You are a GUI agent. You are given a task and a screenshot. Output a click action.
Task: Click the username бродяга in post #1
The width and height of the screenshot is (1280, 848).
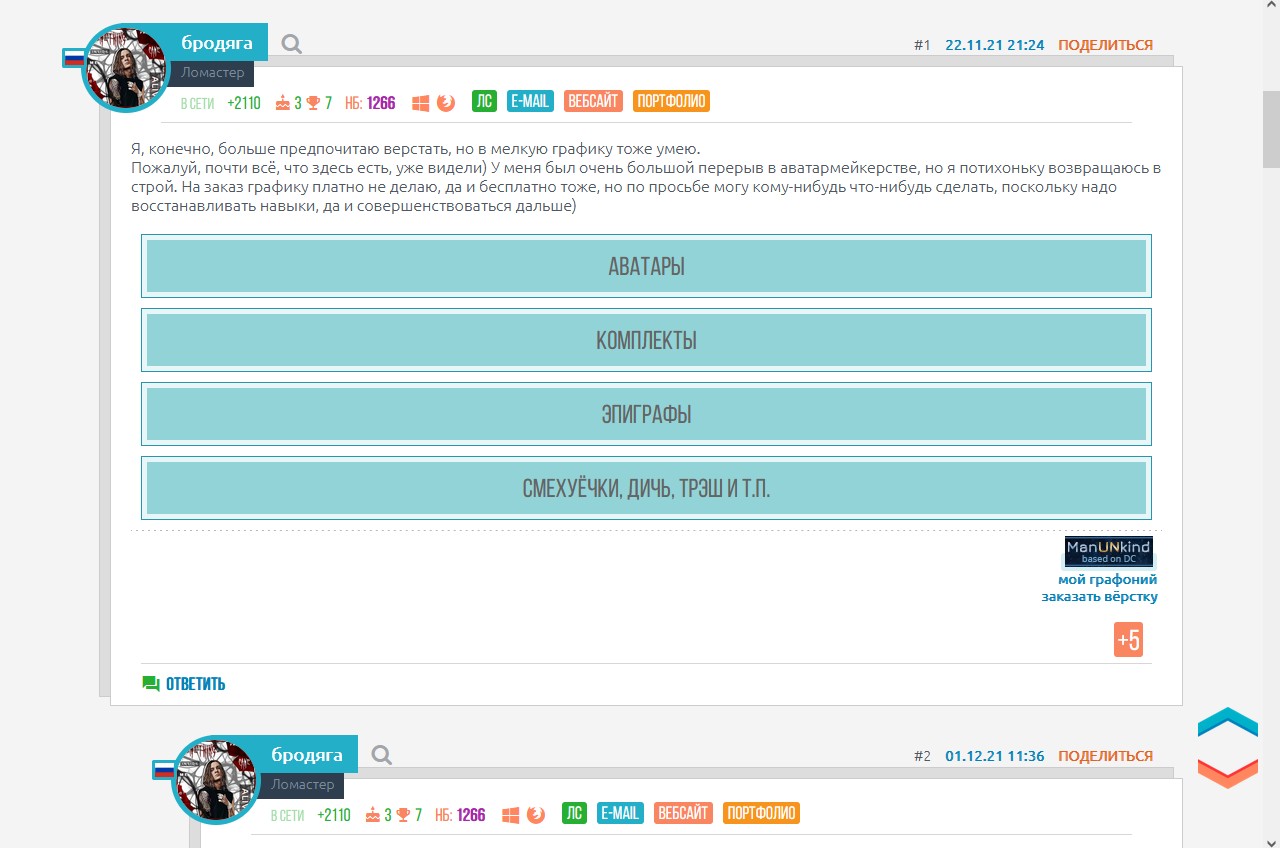(217, 42)
